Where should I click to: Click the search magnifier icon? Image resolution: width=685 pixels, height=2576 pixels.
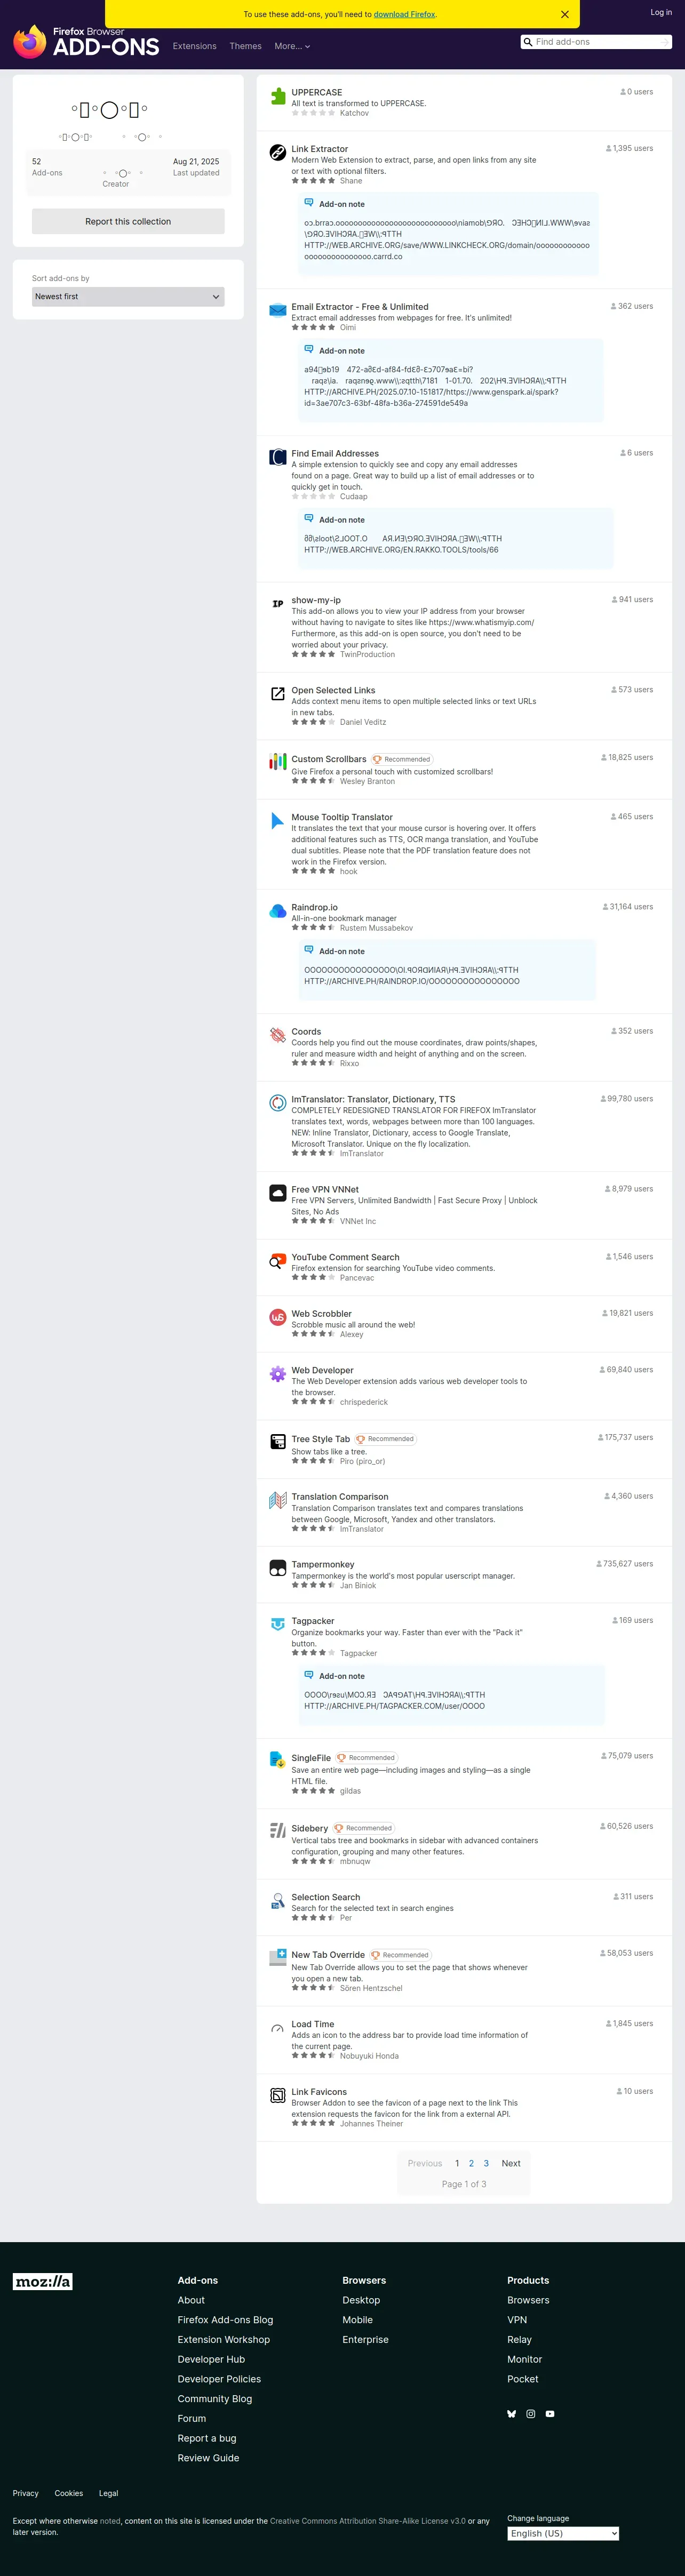point(528,42)
